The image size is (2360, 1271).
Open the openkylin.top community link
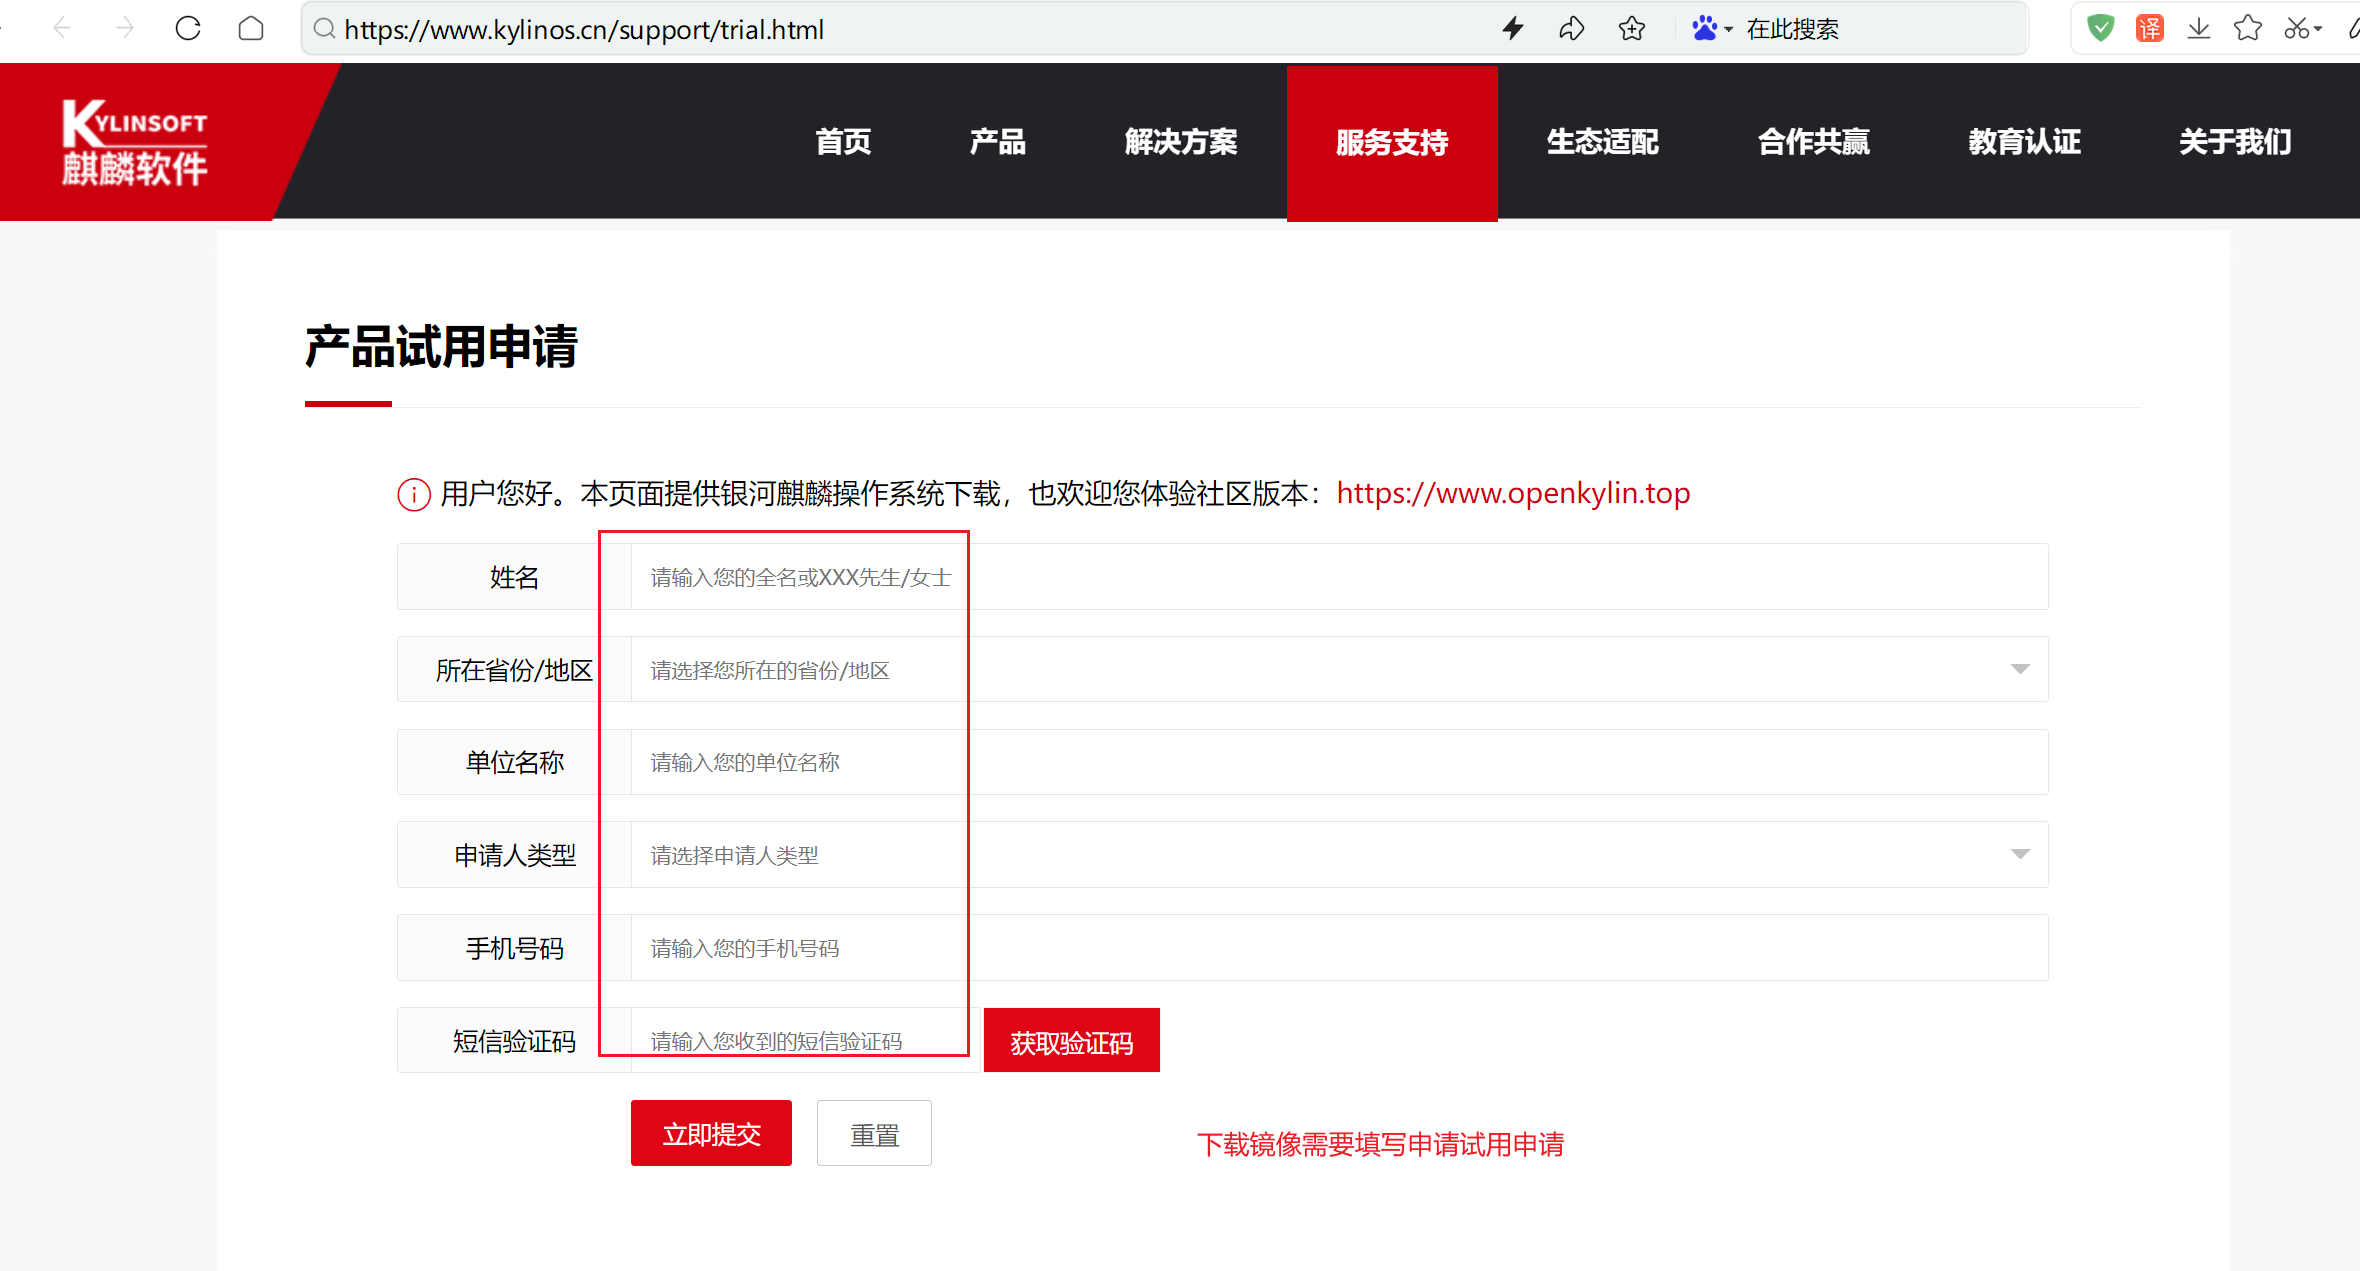tap(1513, 493)
